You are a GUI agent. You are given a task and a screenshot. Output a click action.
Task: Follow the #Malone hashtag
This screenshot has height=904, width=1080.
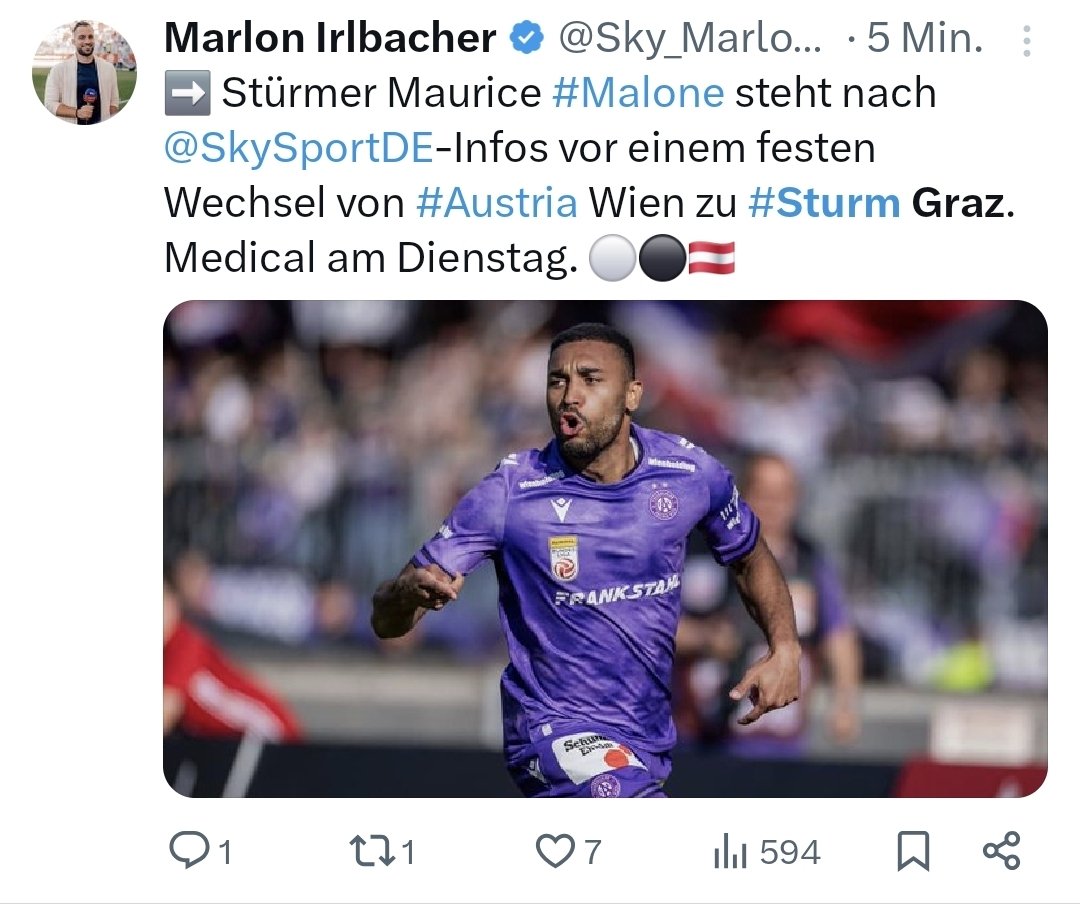638,93
